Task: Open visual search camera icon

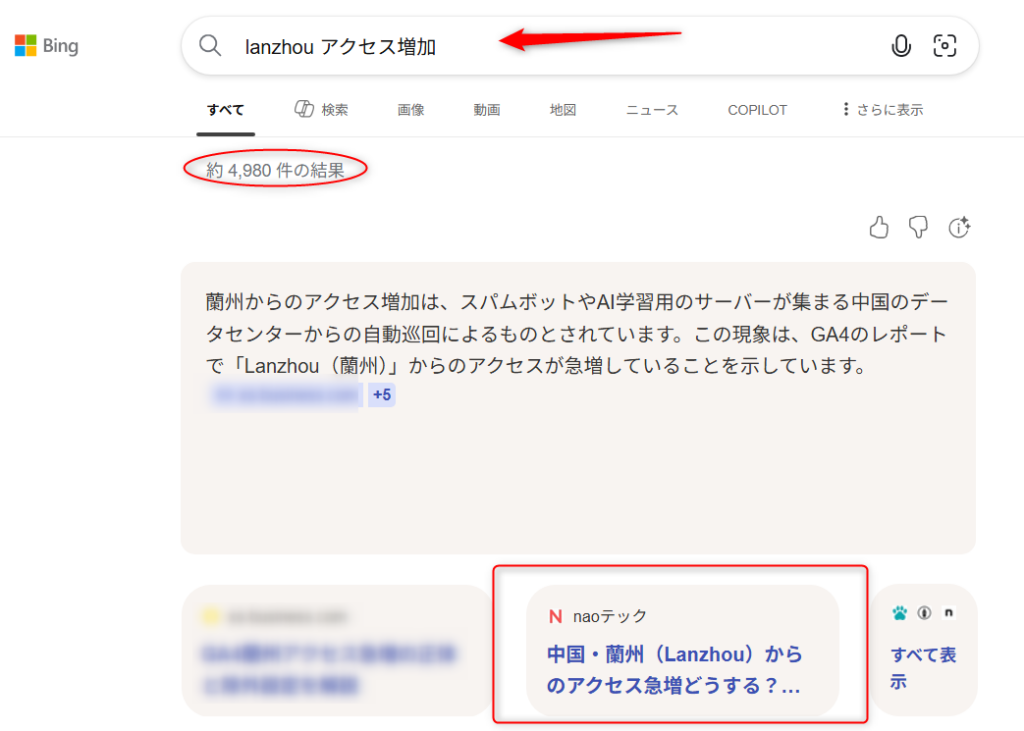Action: pyautogui.click(x=944, y=46)
